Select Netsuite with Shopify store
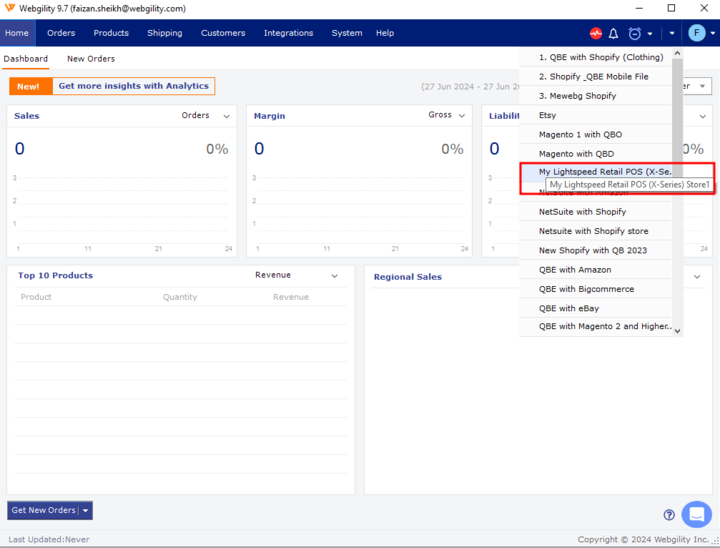The width and height of the screenshot is (720, 548). (x=596, y=231)
